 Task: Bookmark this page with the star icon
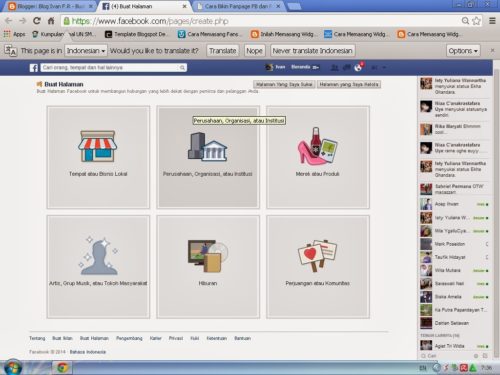(477, 21)
